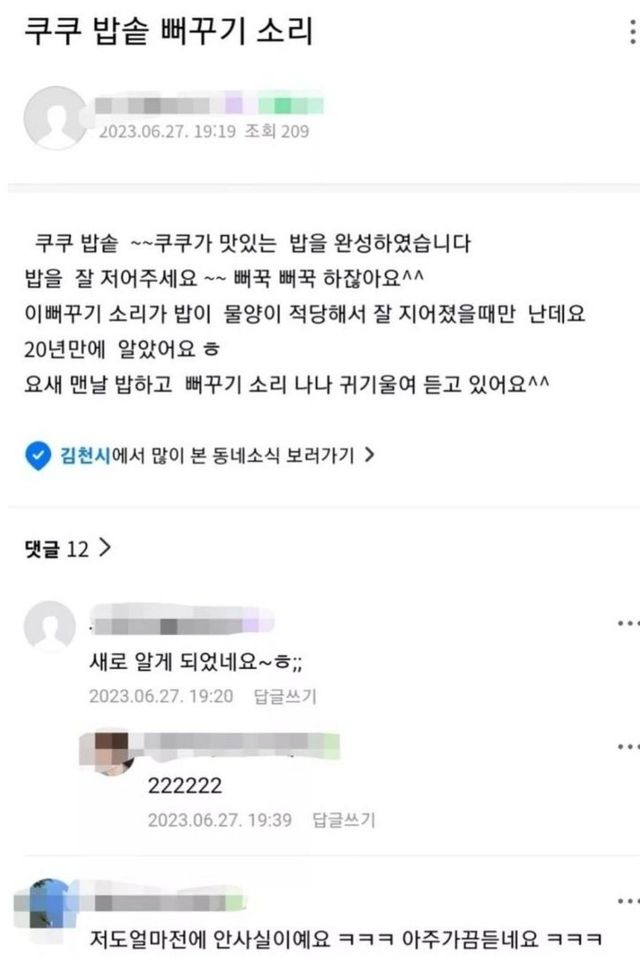Select the 댓글 12 comment count label
The height and width of the screenshot is (977, 640).
click(x=57, y=549)
